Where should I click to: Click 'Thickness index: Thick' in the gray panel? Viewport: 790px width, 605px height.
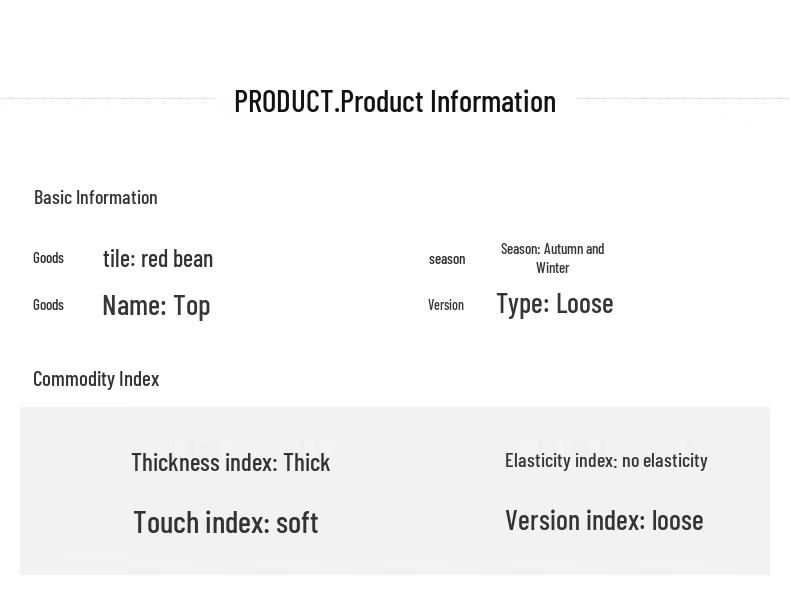coord(230,462)
